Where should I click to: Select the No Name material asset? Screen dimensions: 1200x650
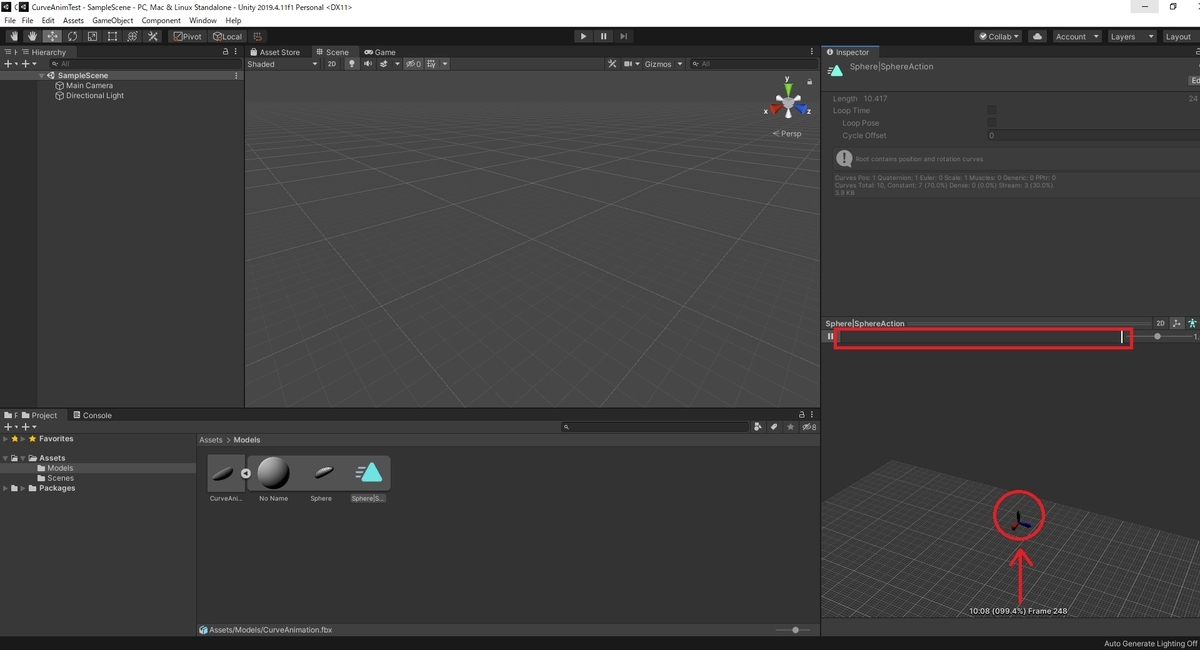click(273, 479)
